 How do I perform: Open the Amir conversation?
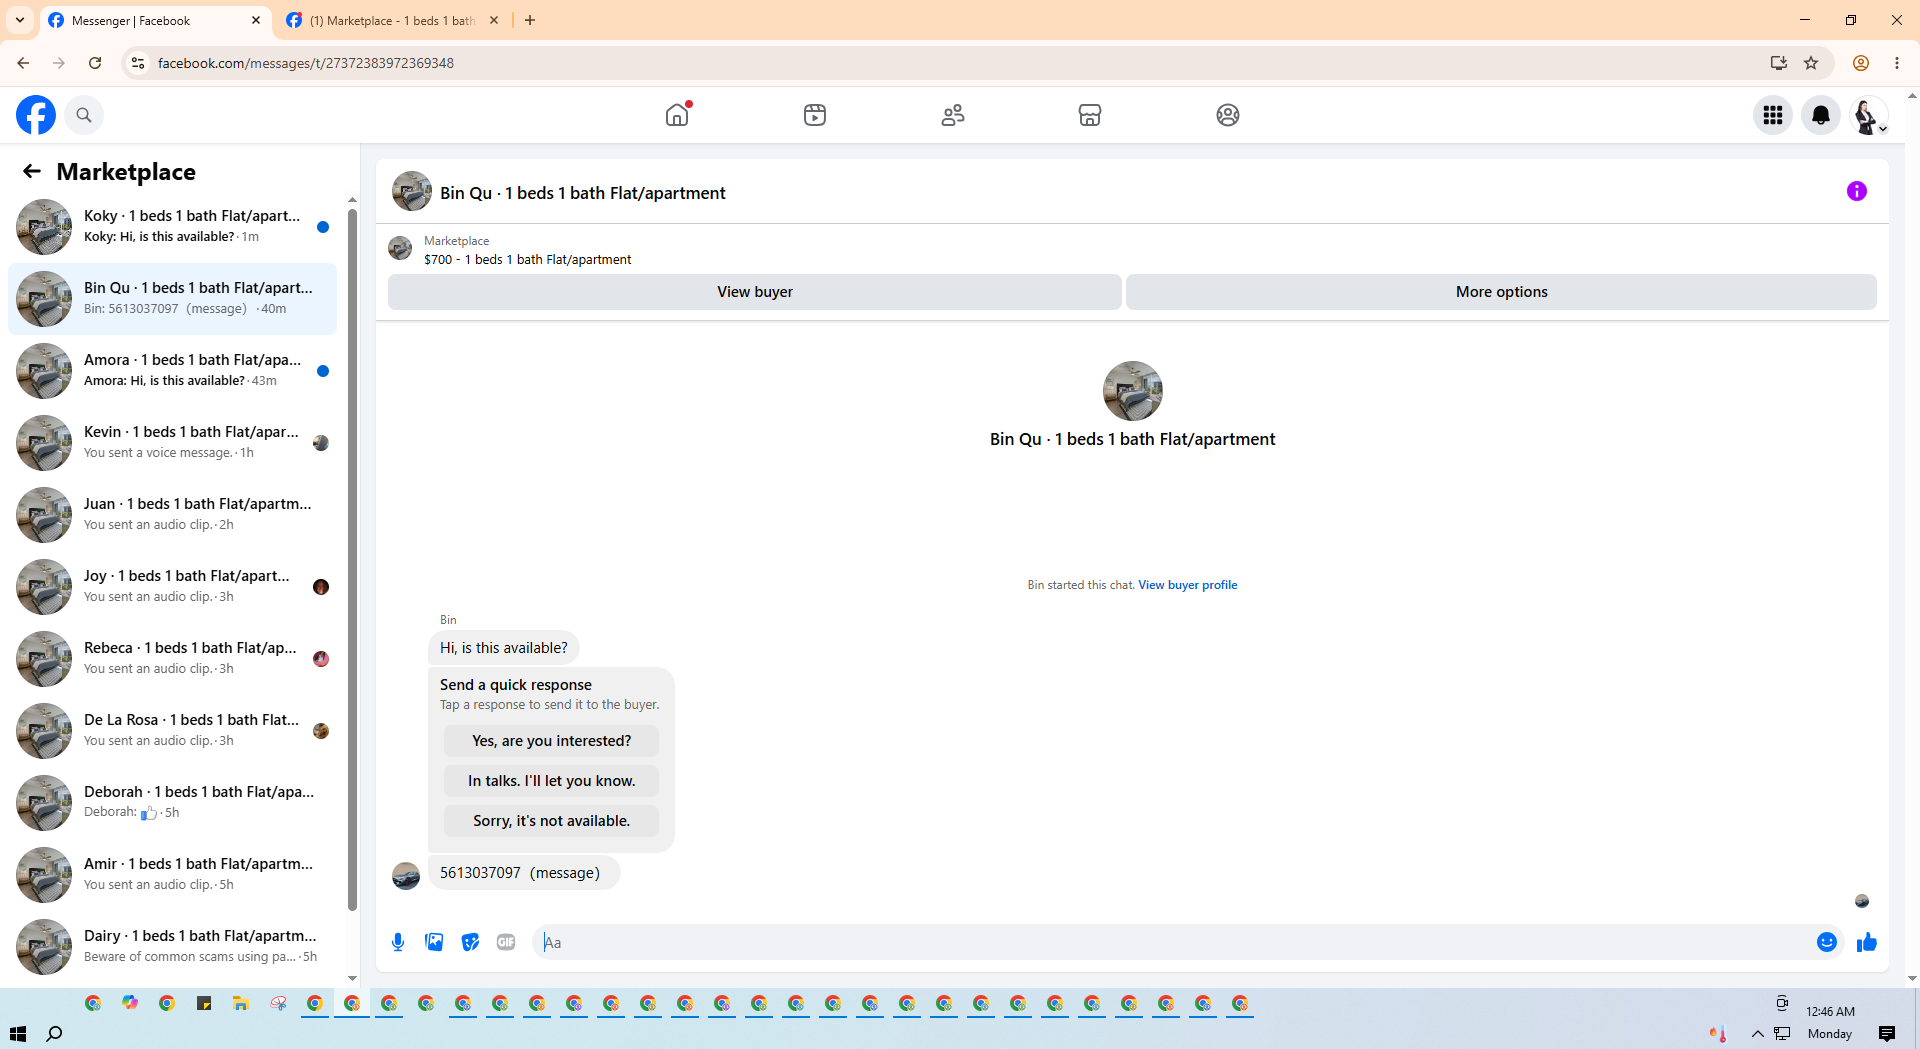pos(172,875)
